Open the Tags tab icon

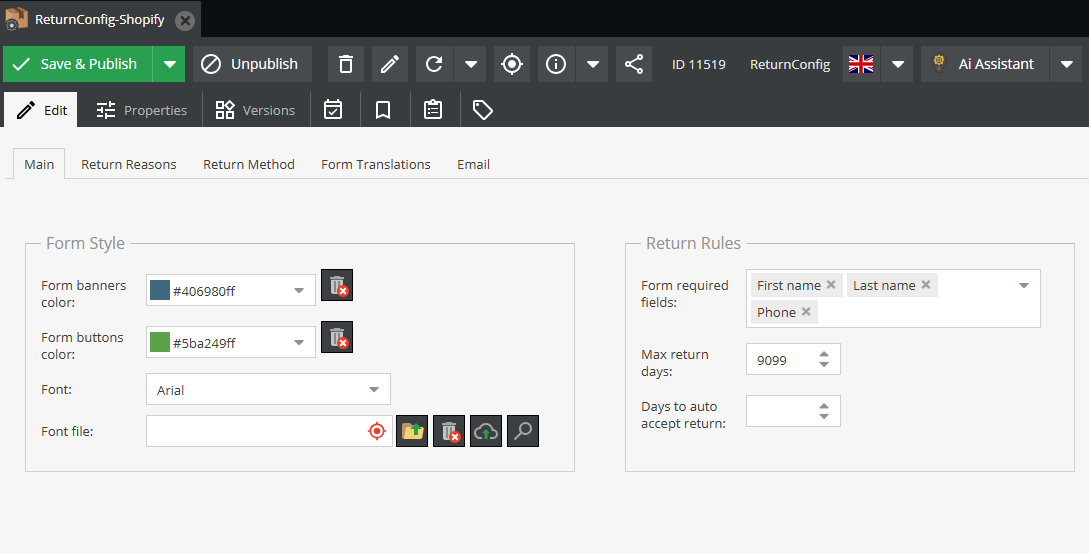coord(483,110)
